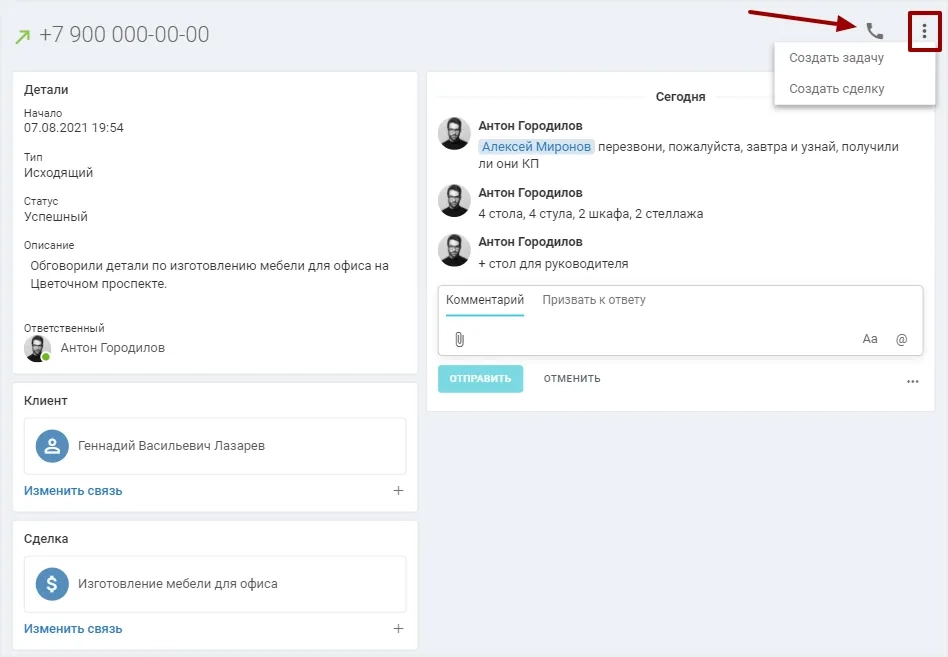The height and width of the screenshot is (657, 948).
Task: Click the ОТПРАВИТЬ button
Action: pyautogui.click(x=480, y=379)
